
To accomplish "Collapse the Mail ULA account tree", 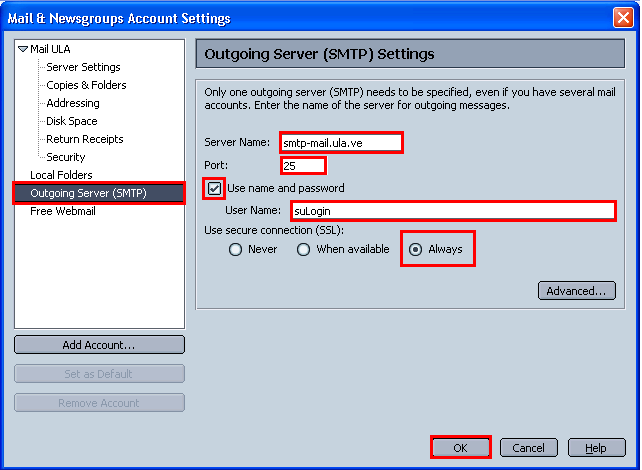I will point(23,49).
